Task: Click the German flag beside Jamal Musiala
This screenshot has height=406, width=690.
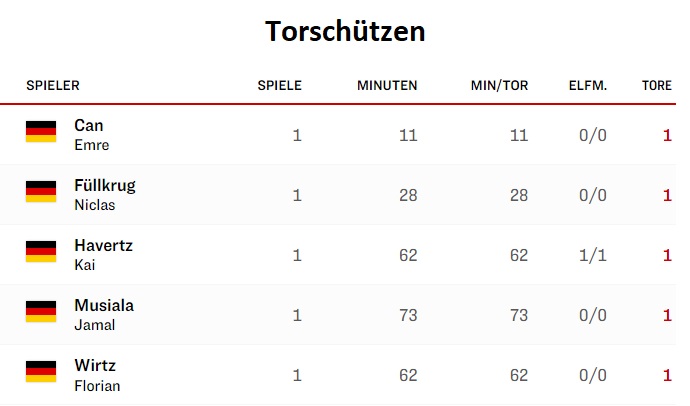Action: click(x=41, y=311)
